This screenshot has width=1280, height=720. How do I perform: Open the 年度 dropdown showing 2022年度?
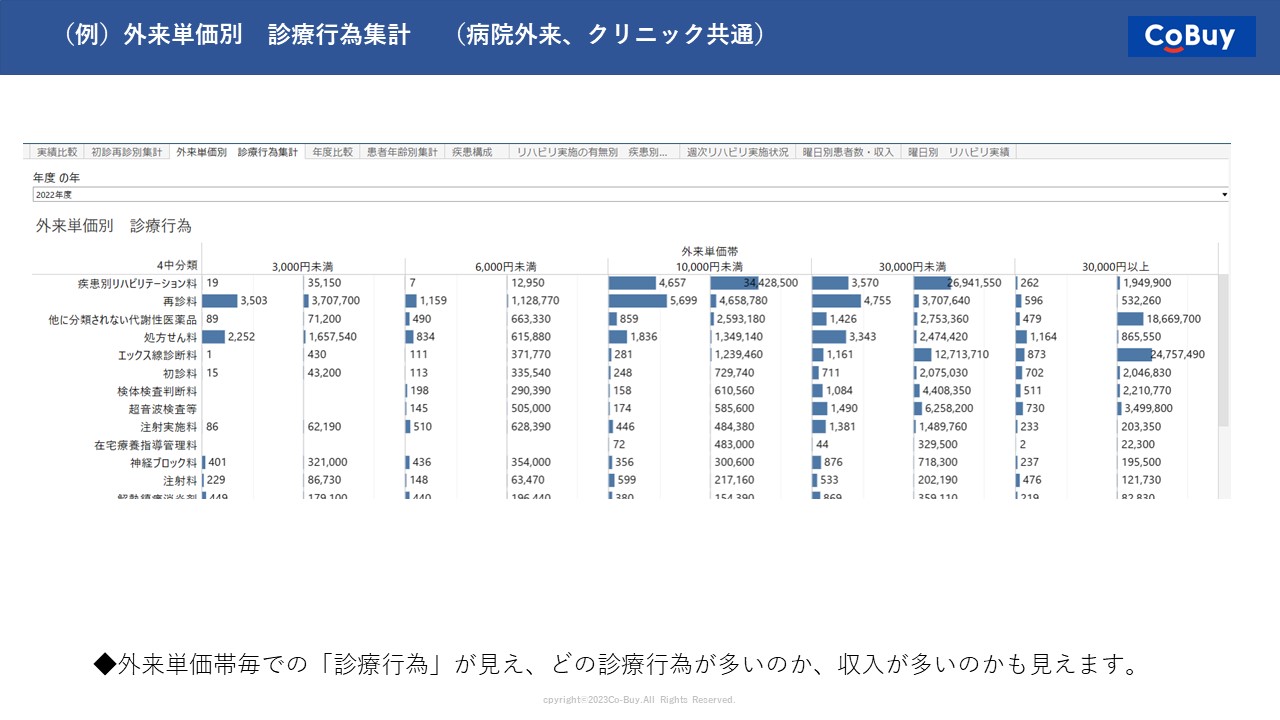coord(630,194)
